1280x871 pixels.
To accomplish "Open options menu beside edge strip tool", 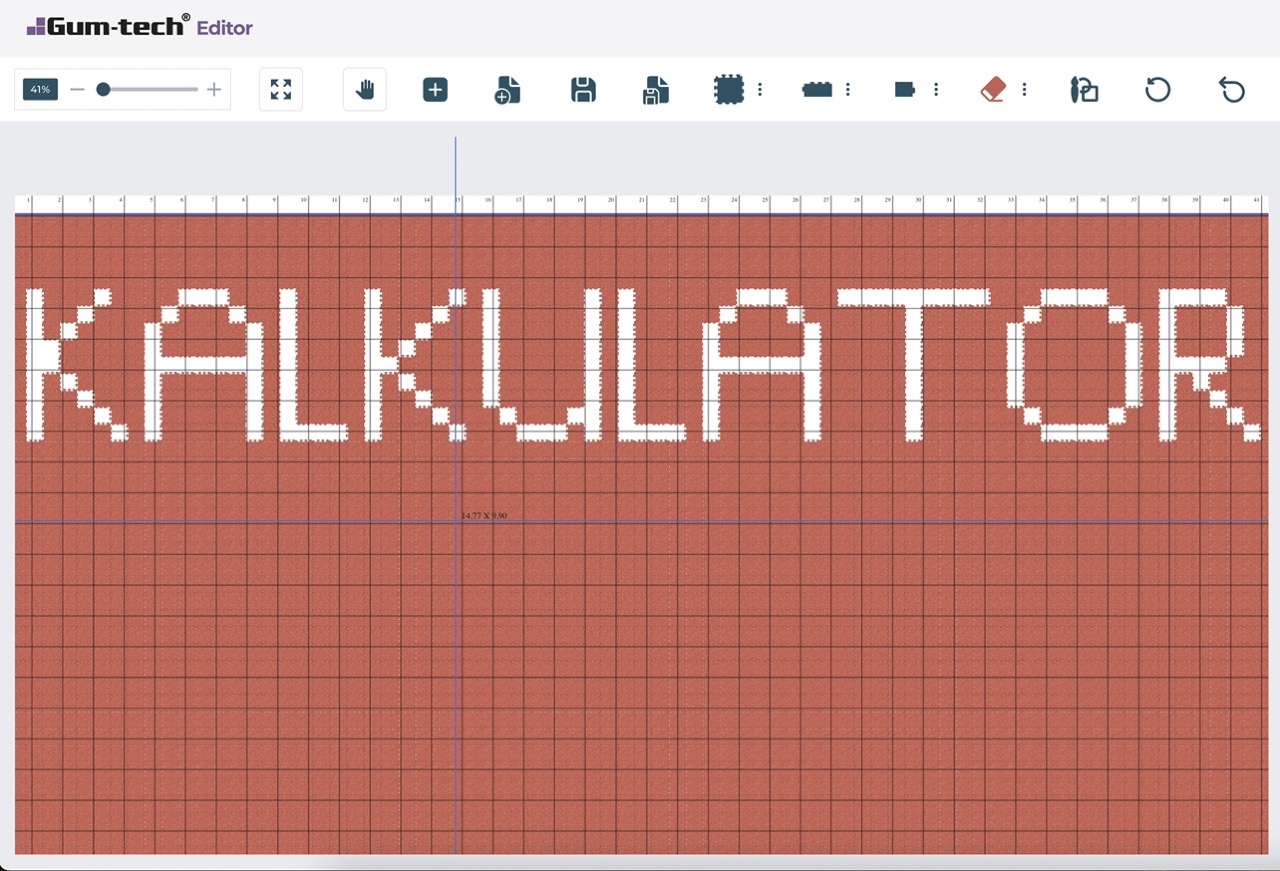I will click(848, 90).
